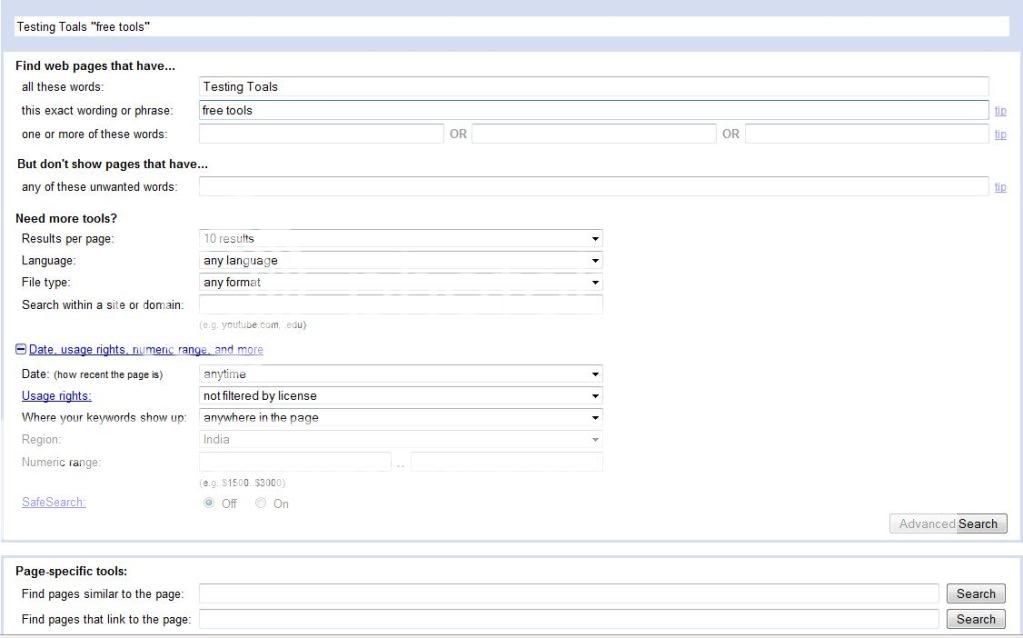This screenshot has width=1023, height=638.
Task: Select the SafeSearch Off radio button
Action: click(x=210, y=503)
